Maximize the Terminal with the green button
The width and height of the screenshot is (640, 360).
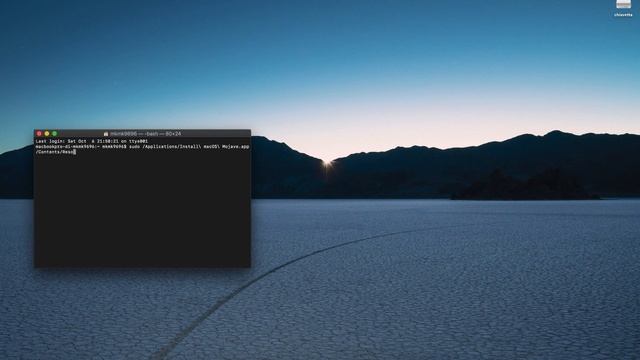(x=55, y=133)
